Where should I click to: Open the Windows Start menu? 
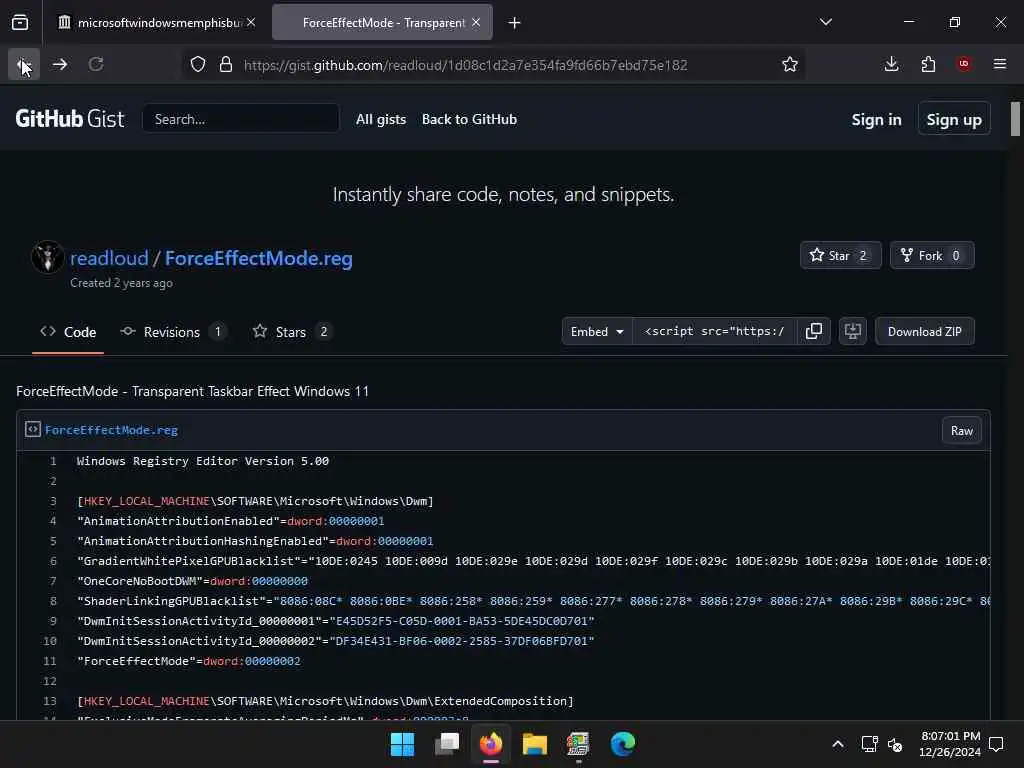[x=402, y=744]
